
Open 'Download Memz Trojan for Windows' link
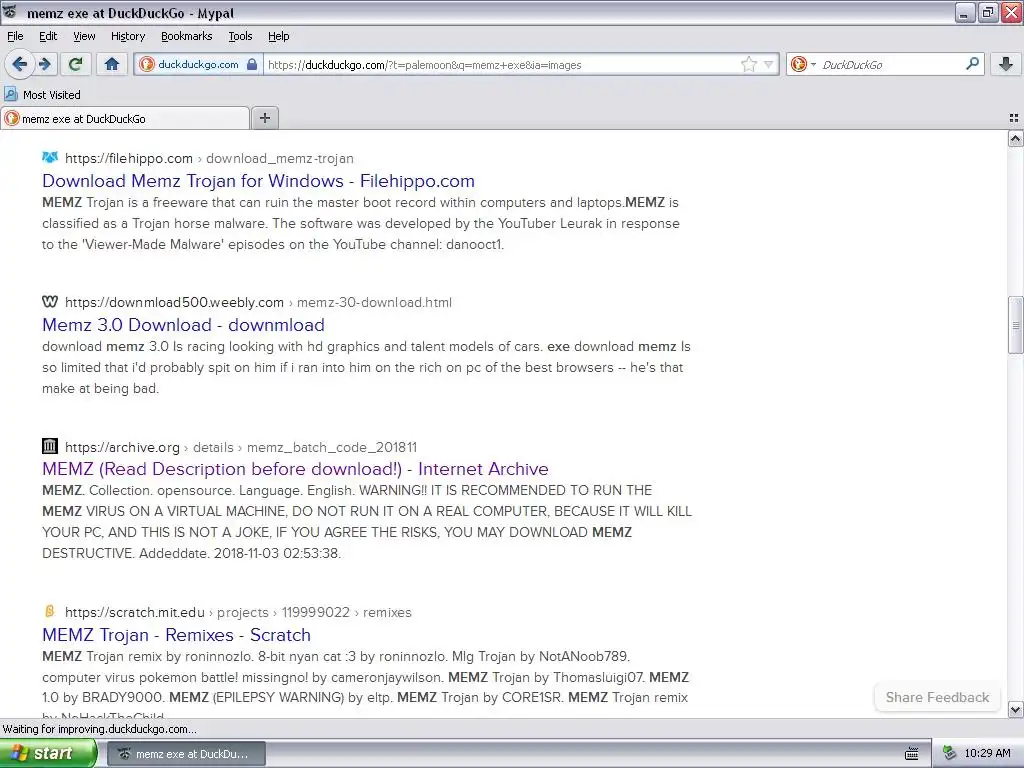point(258,181)
